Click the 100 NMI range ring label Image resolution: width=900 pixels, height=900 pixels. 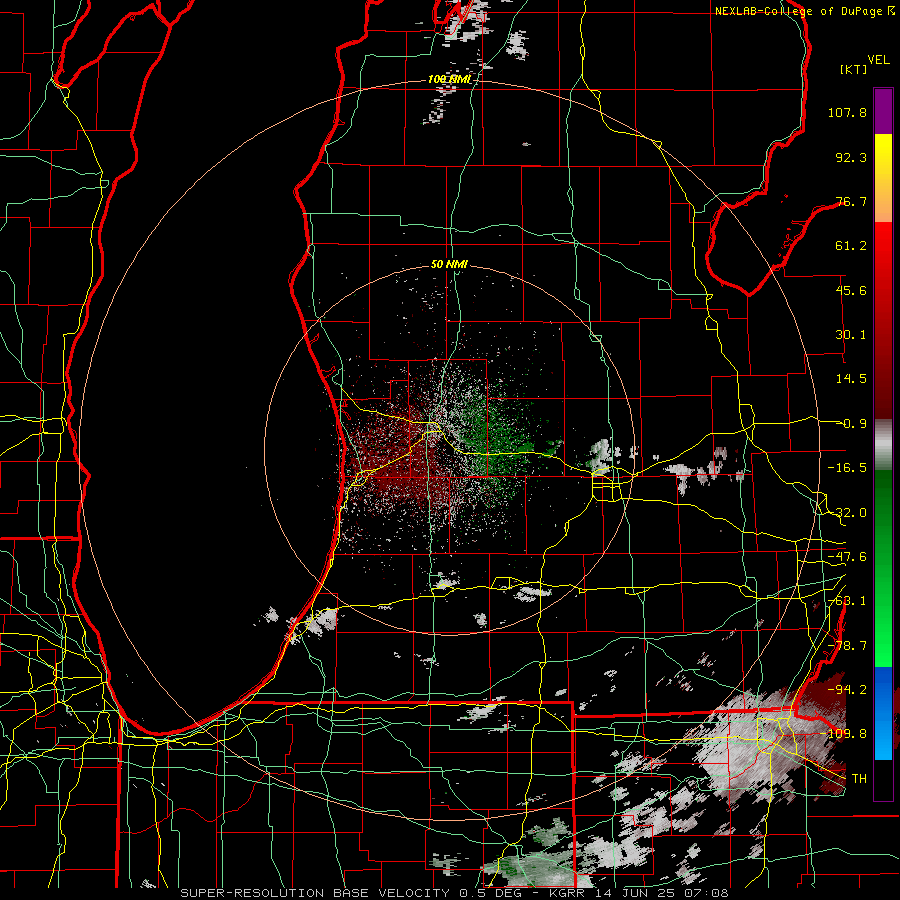pos(449,79)
